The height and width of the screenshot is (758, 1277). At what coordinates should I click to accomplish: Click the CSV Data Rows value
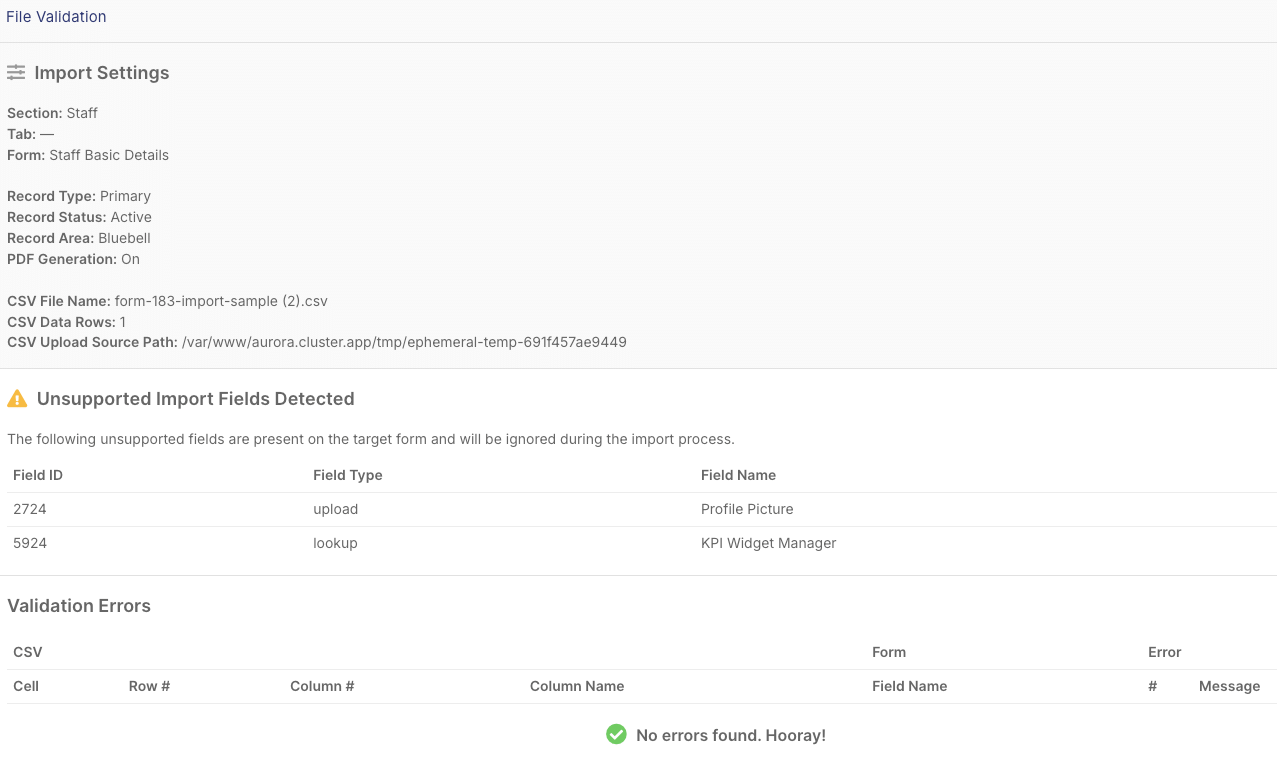click(123, 322)
